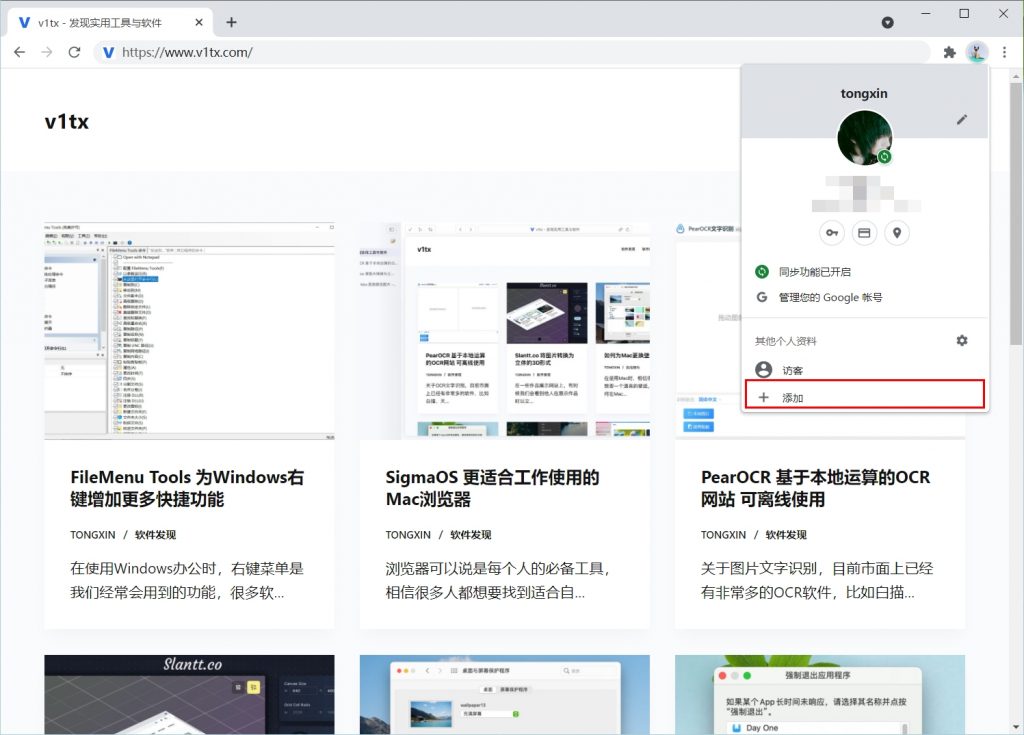Click the scrollbar down arrow

point(1016,727)
